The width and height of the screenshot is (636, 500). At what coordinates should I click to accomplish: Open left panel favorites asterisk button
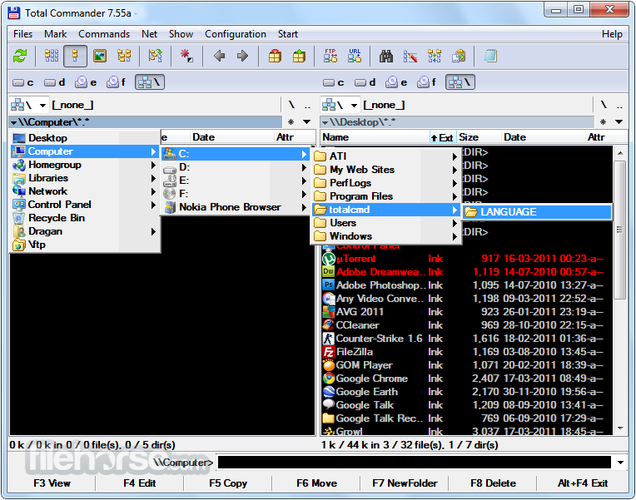pyautogui.click(x=291, y=122)
